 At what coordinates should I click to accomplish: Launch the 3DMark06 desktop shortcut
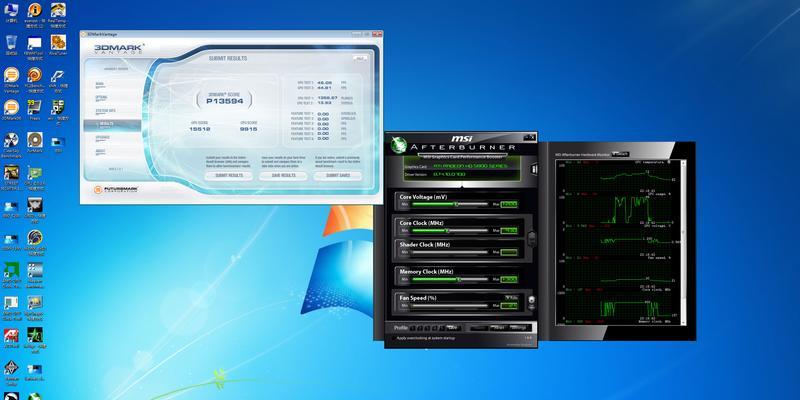[11, 109]
